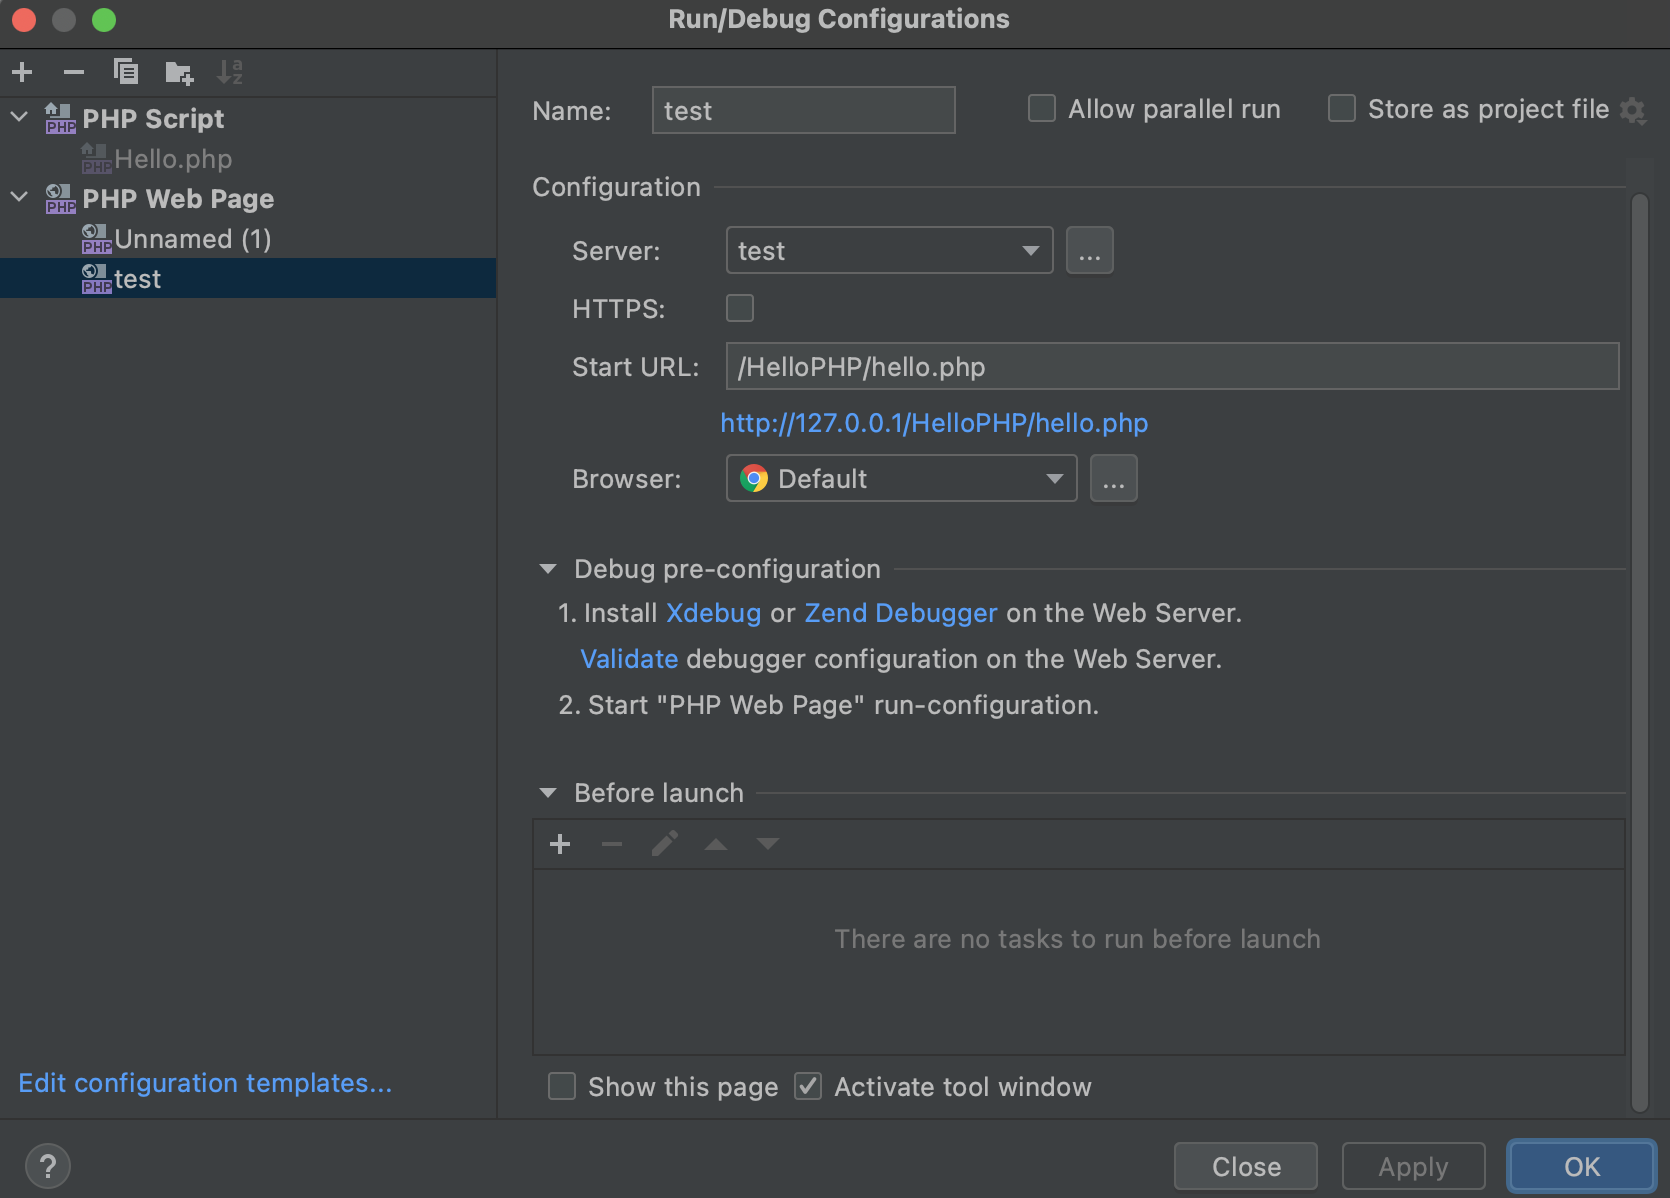Collapse Debug pre-configuration section
The image size is (1670, 1198).
548,569
